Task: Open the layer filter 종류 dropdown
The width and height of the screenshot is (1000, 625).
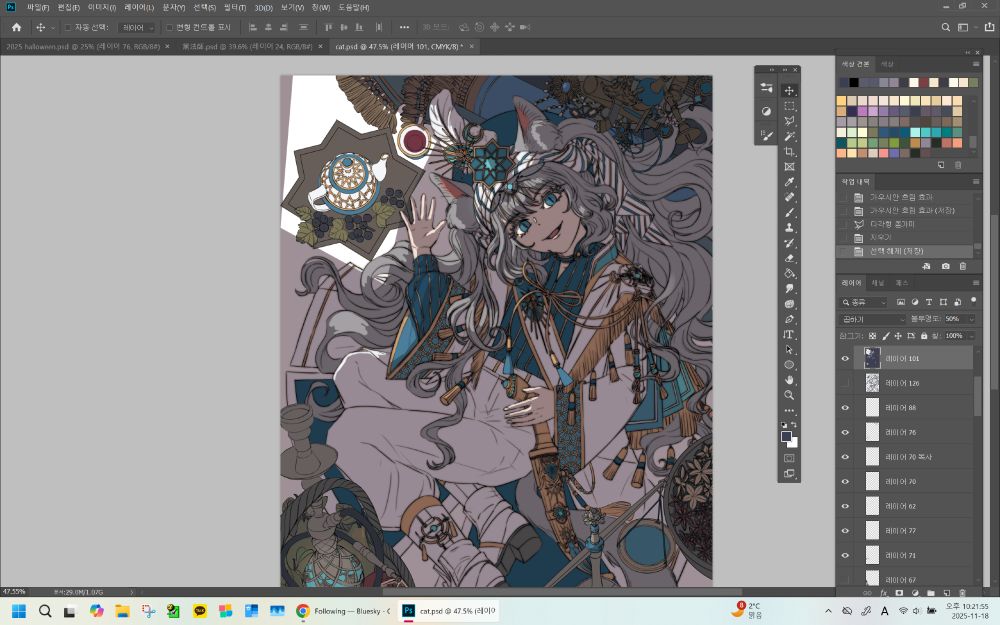Action: [x=863, y=302]
